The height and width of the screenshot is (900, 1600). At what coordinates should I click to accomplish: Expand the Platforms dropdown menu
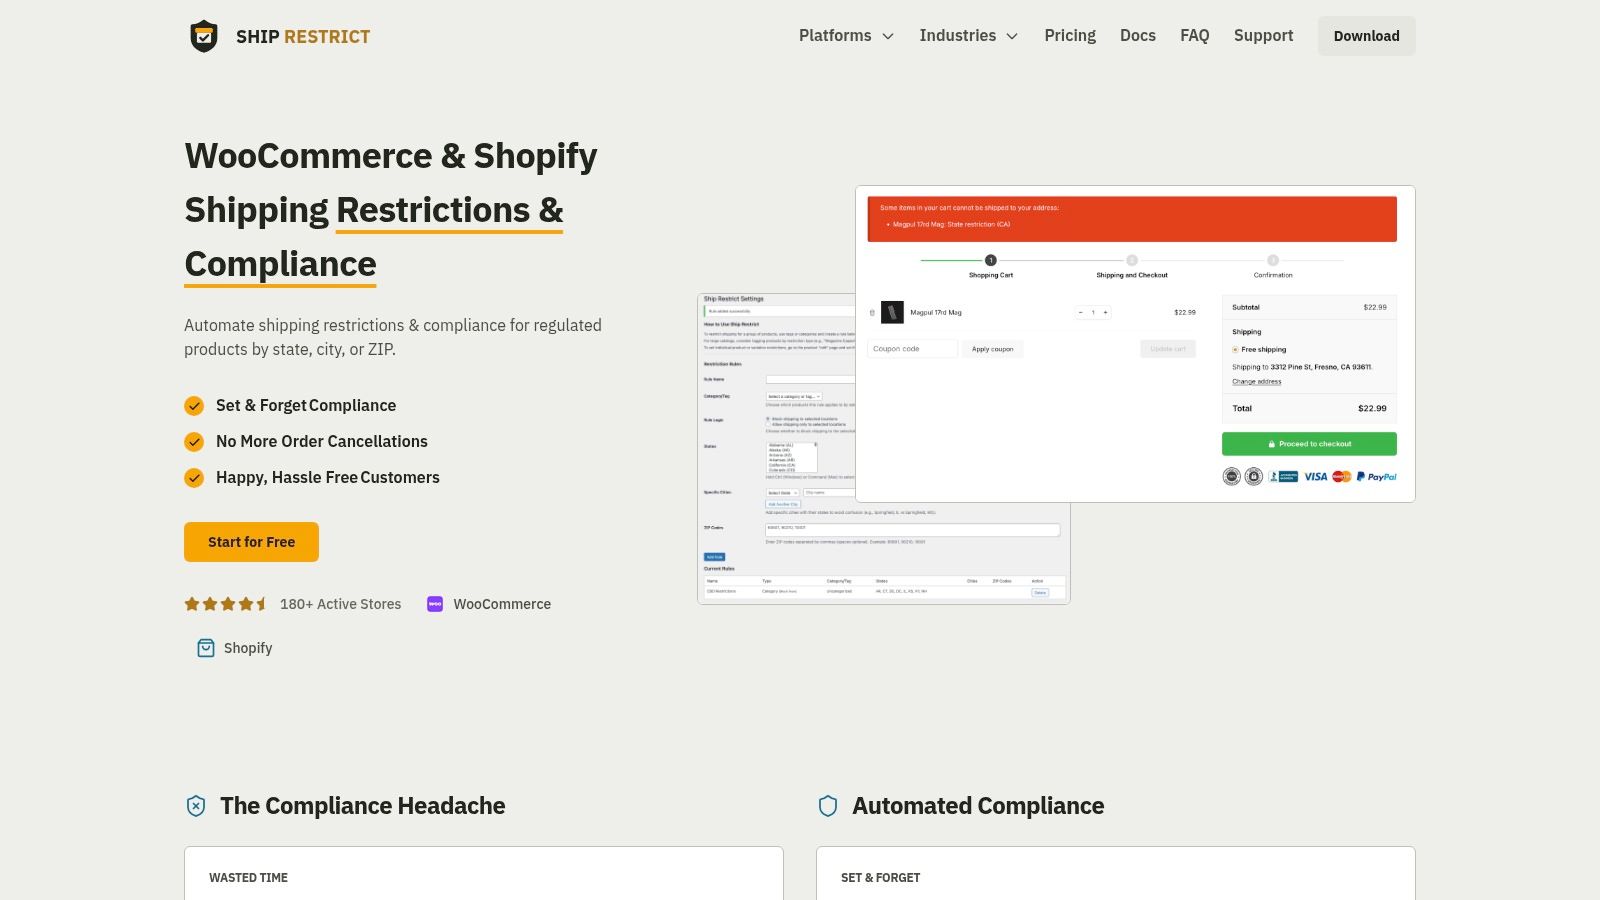pos(846,36)
